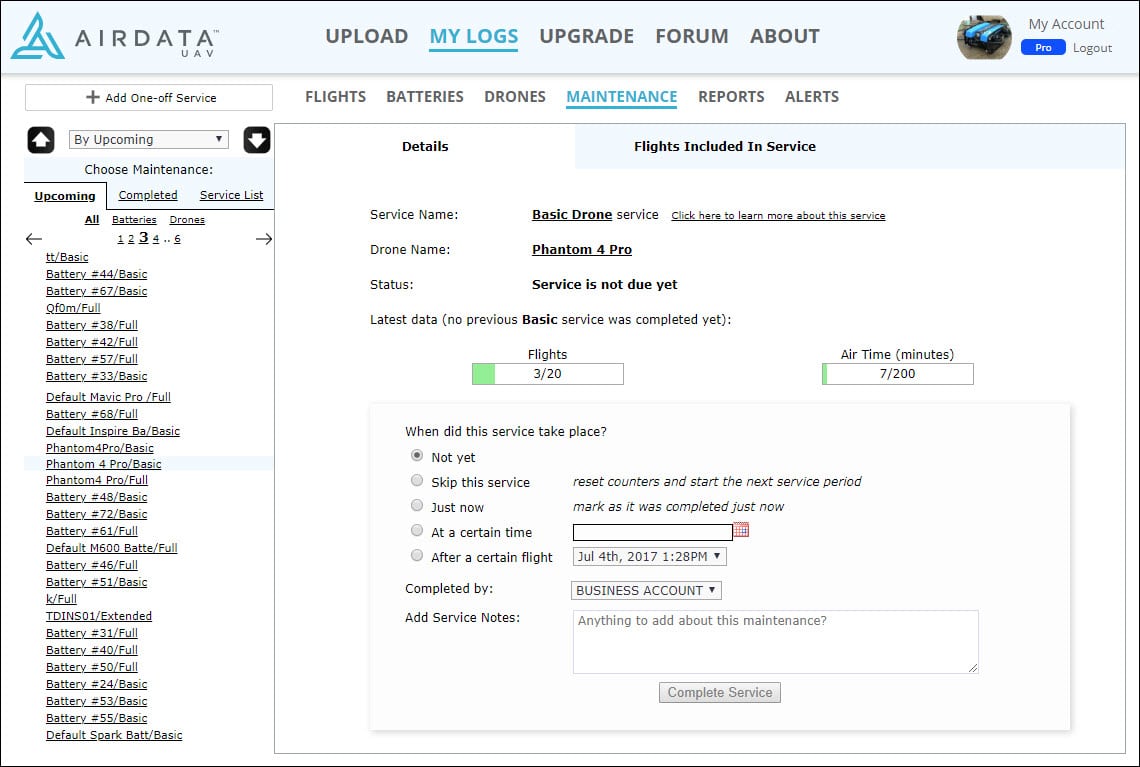1140x767 pixels.
Task: Open the Phantom 4 Pro drone name link
Action: pyautogui.click(x=582, y=249)
